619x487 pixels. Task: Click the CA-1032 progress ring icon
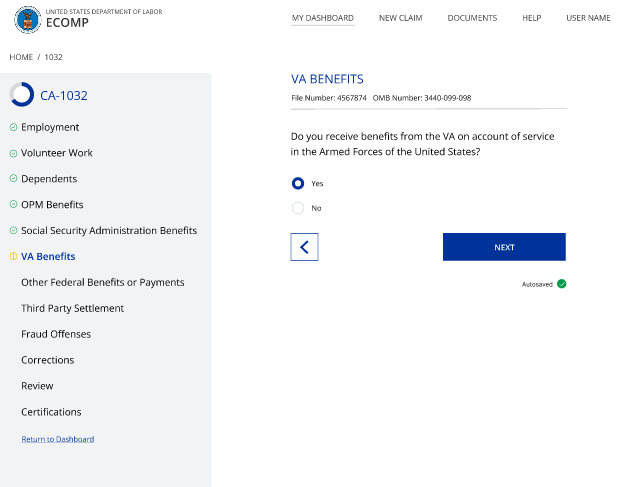point(22,95)
